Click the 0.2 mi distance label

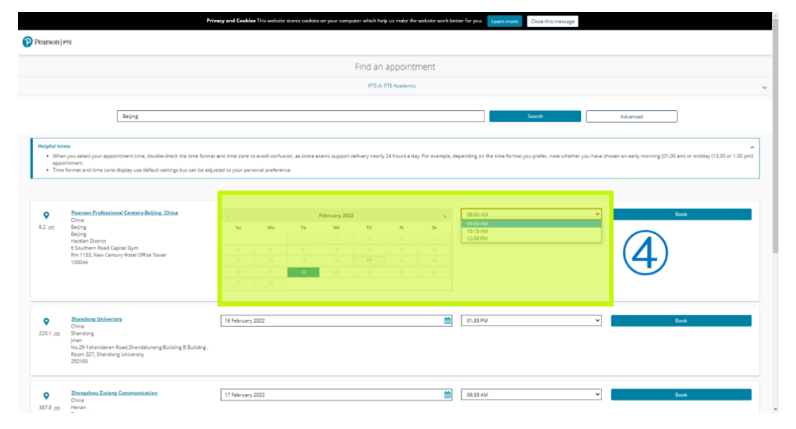[46, 227]
